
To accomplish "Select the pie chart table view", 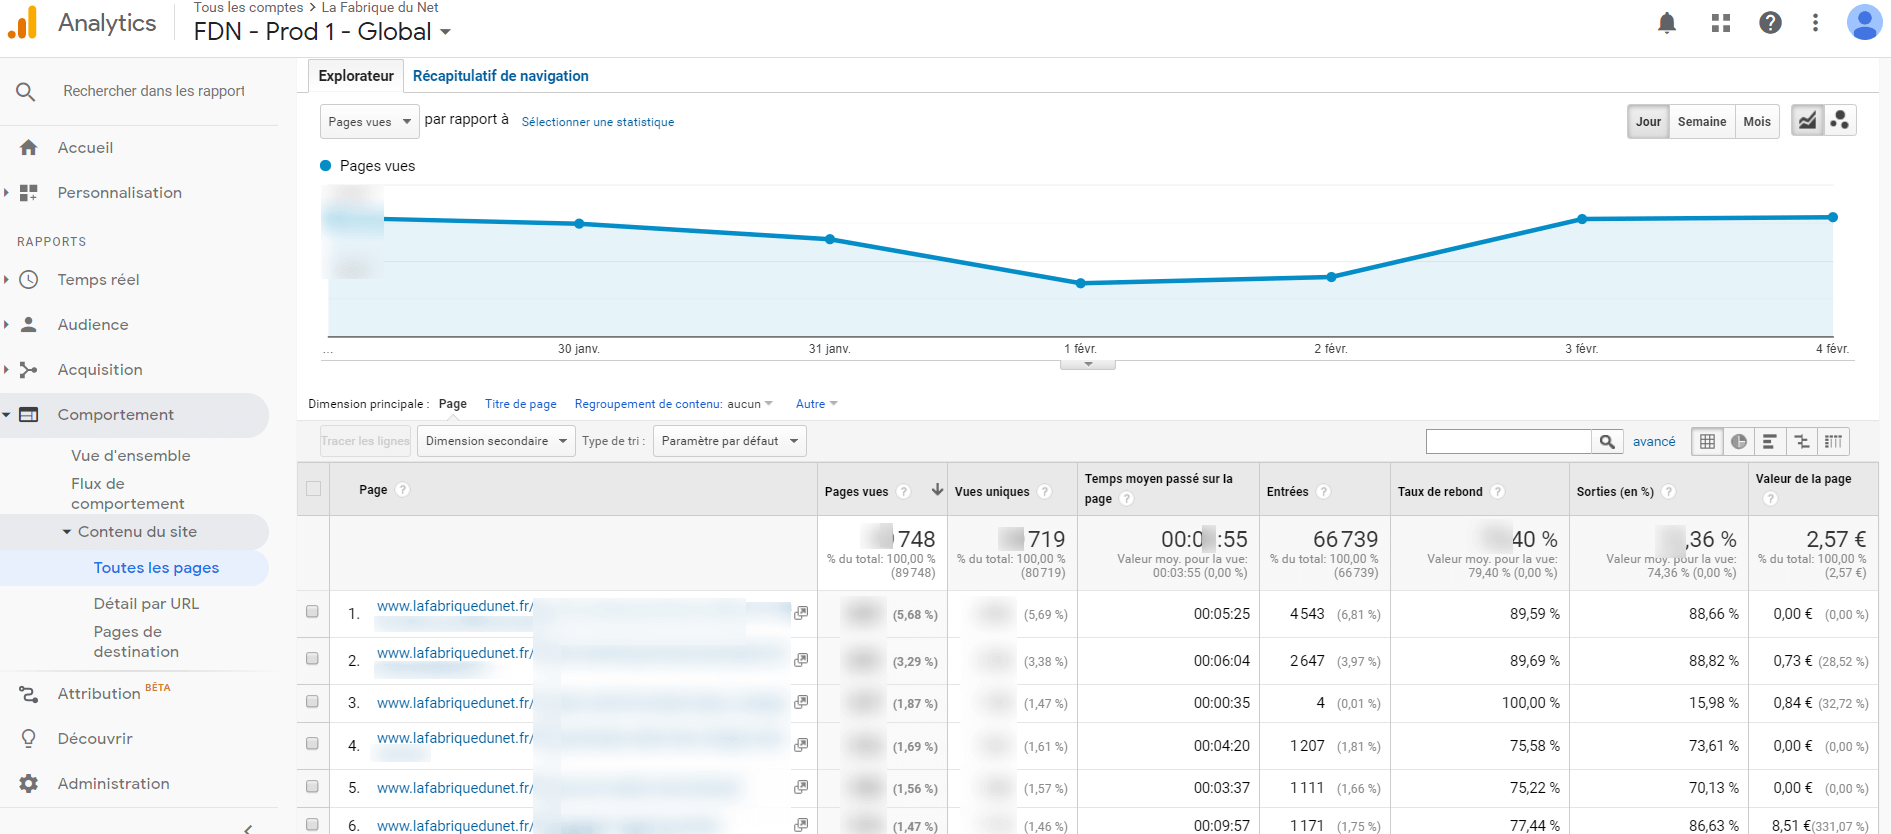I will coord(1739,441).
